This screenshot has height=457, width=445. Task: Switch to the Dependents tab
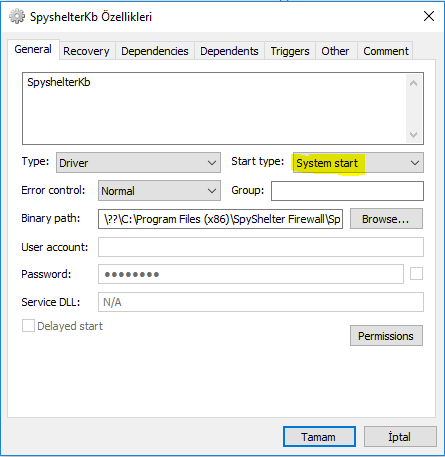[x=229, y=51]
